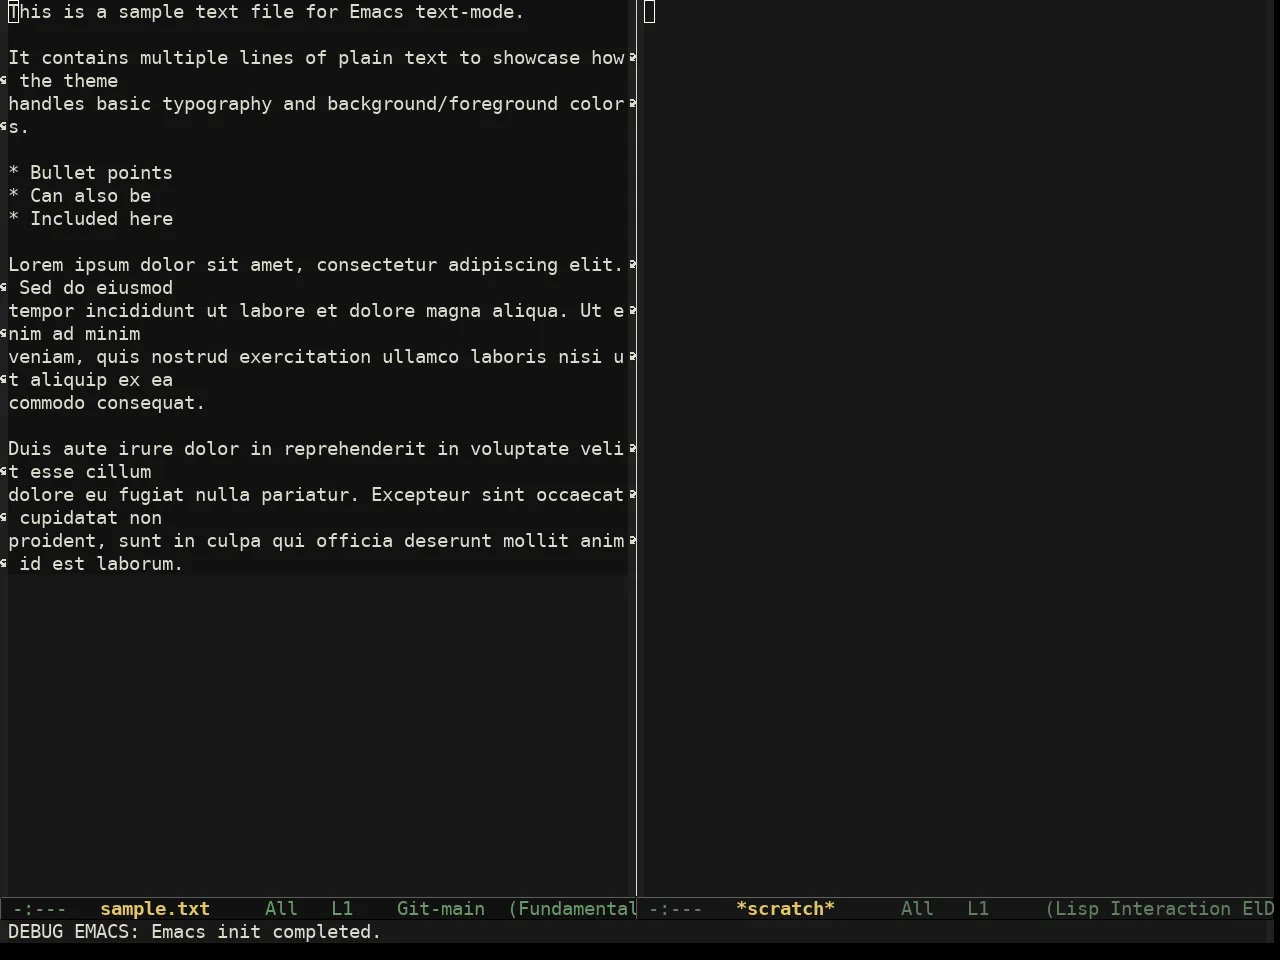Click the wrapped line 'nim ad minim'
The width and height of the screenshot is (1280, 960).
(74, 334)
